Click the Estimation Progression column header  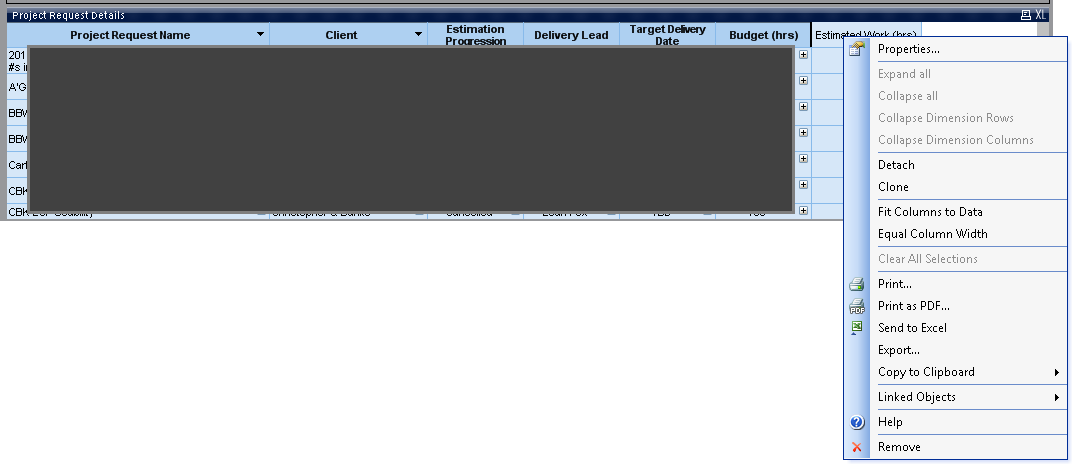[475, 35]
